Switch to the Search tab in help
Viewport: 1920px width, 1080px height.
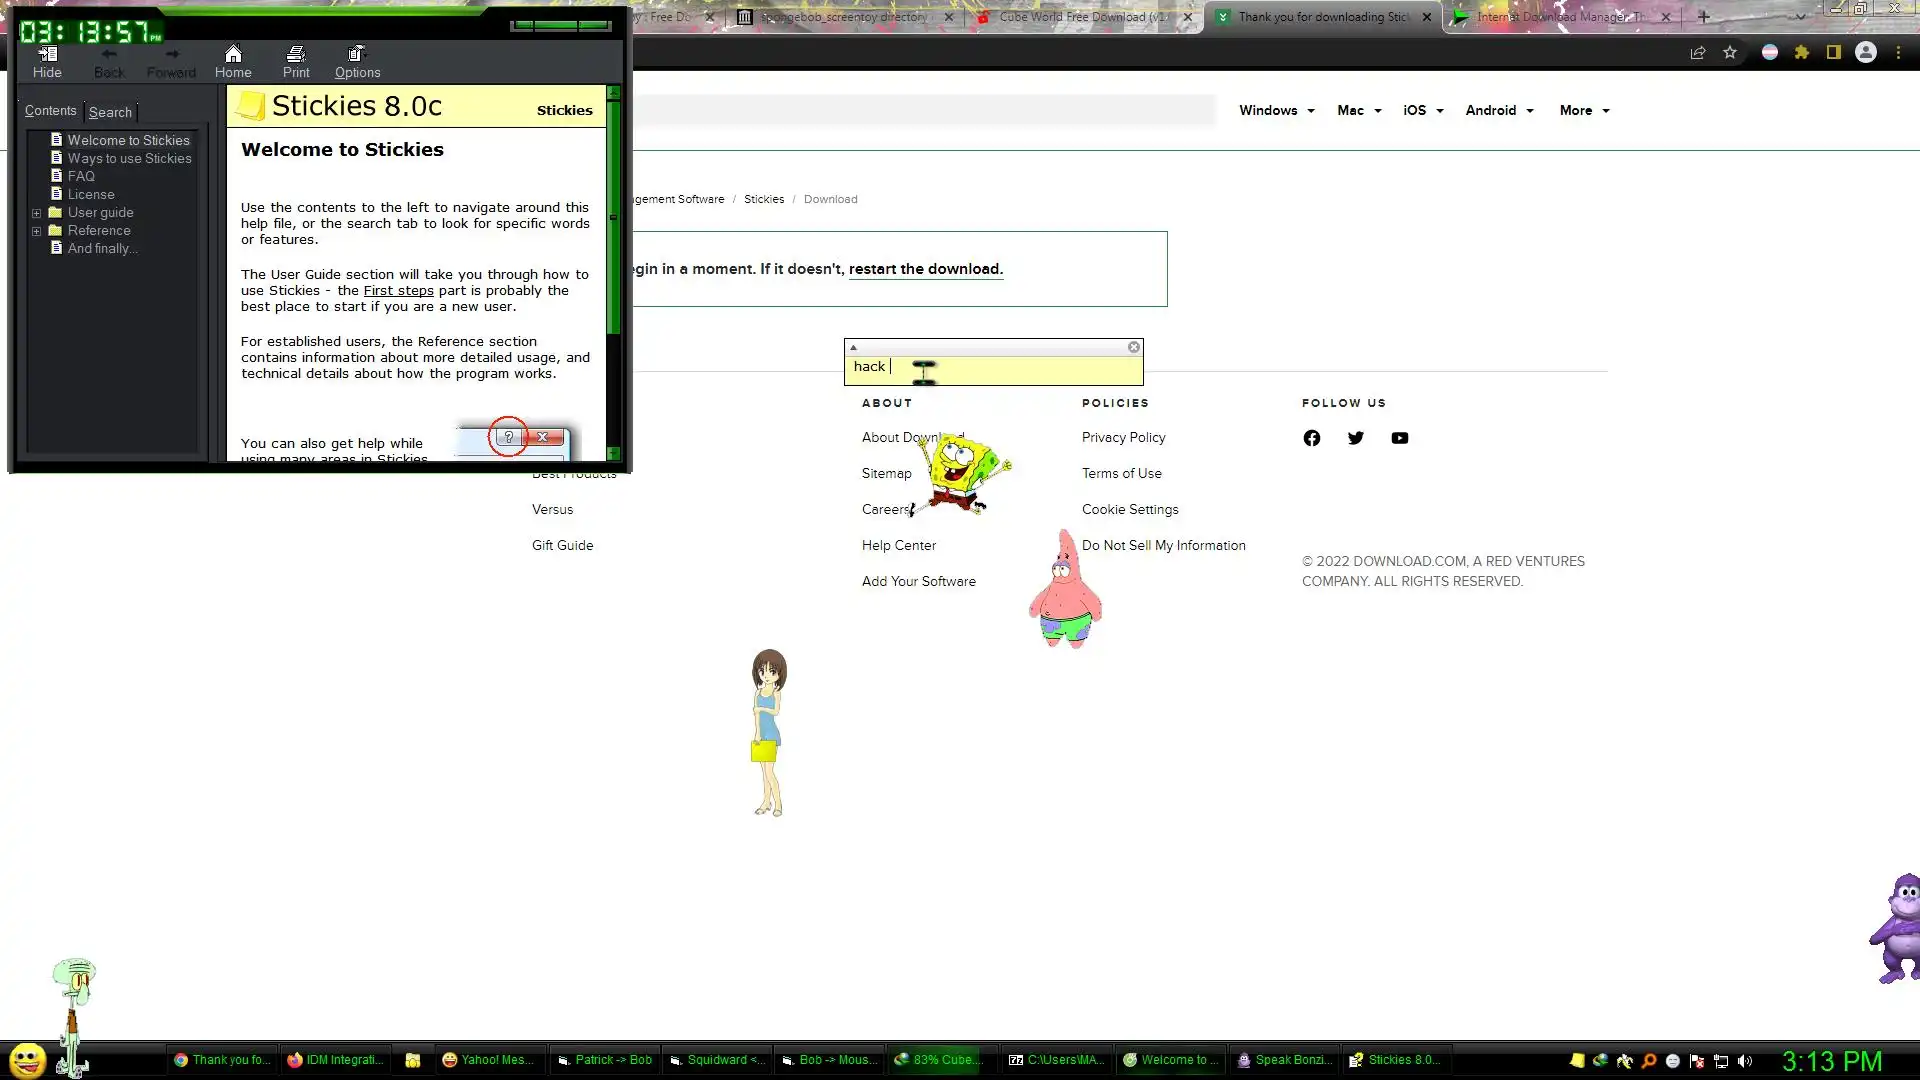(x=110, y=112)
